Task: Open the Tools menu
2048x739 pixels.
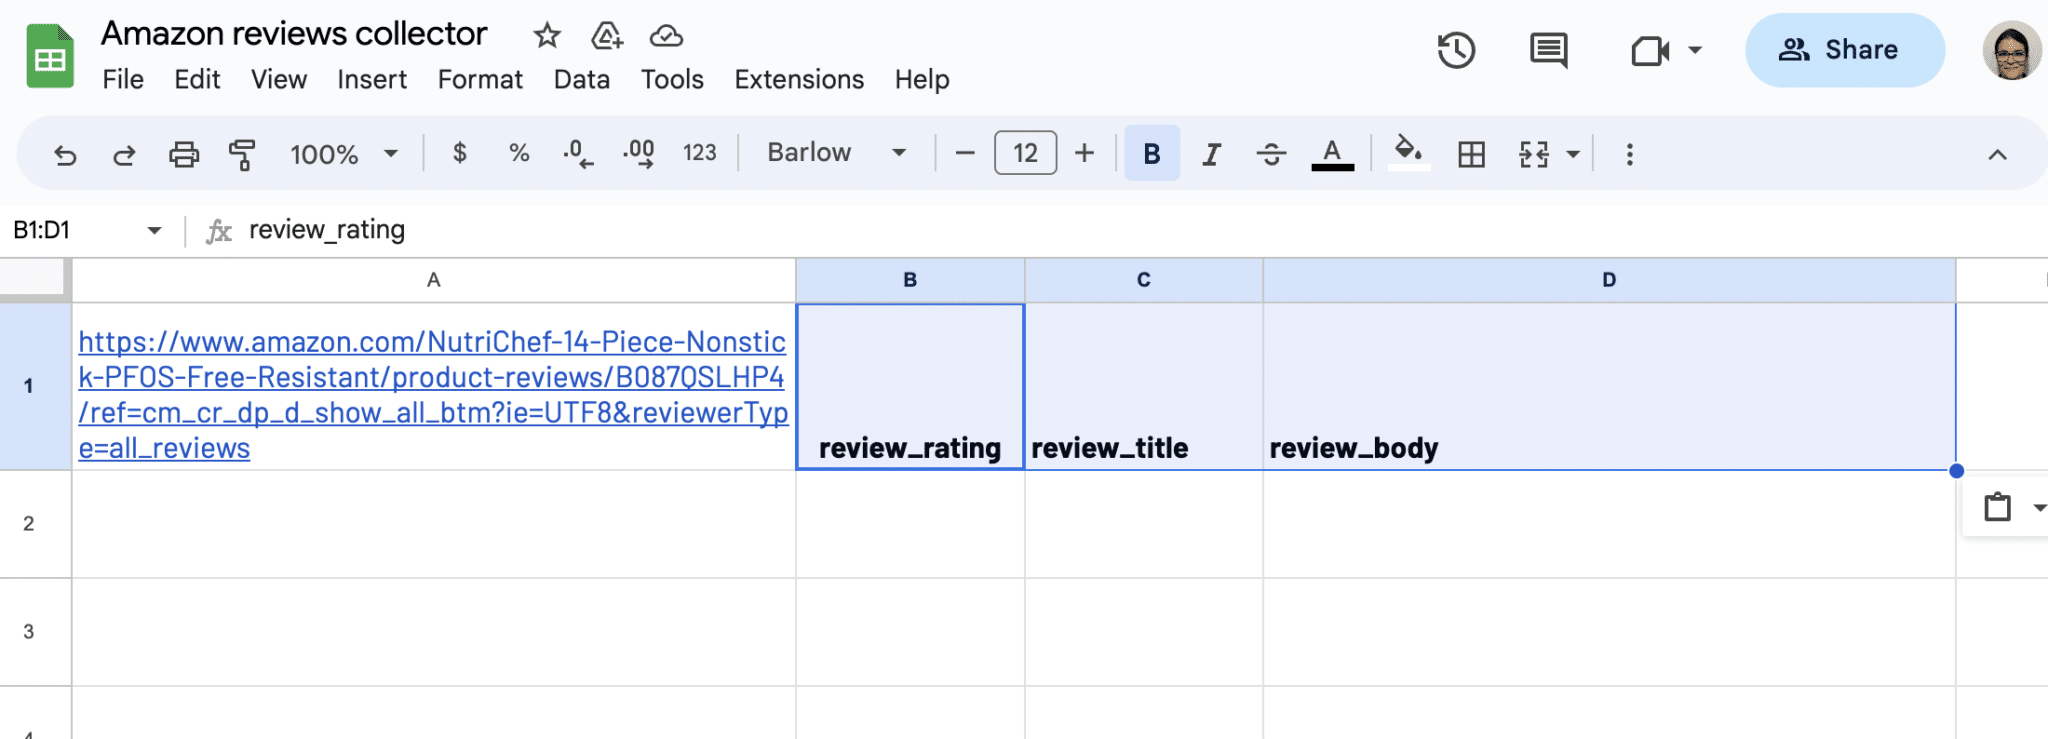Action: point(672,79)
